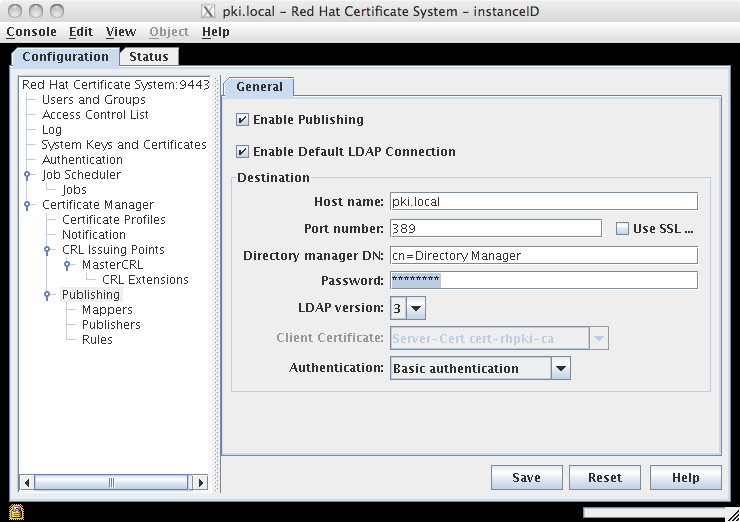Click the horizontal scrollbar thumb in tree
Screen dimensions: 740x522
pyautogui.click(x=111, y=483)
